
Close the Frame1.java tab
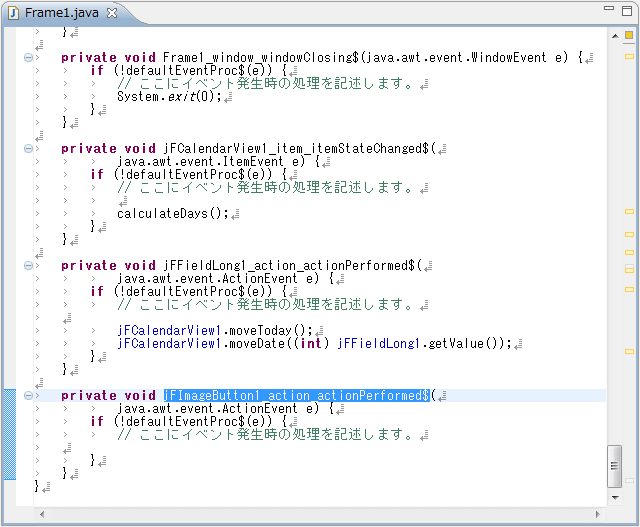[x=111, y=13]
